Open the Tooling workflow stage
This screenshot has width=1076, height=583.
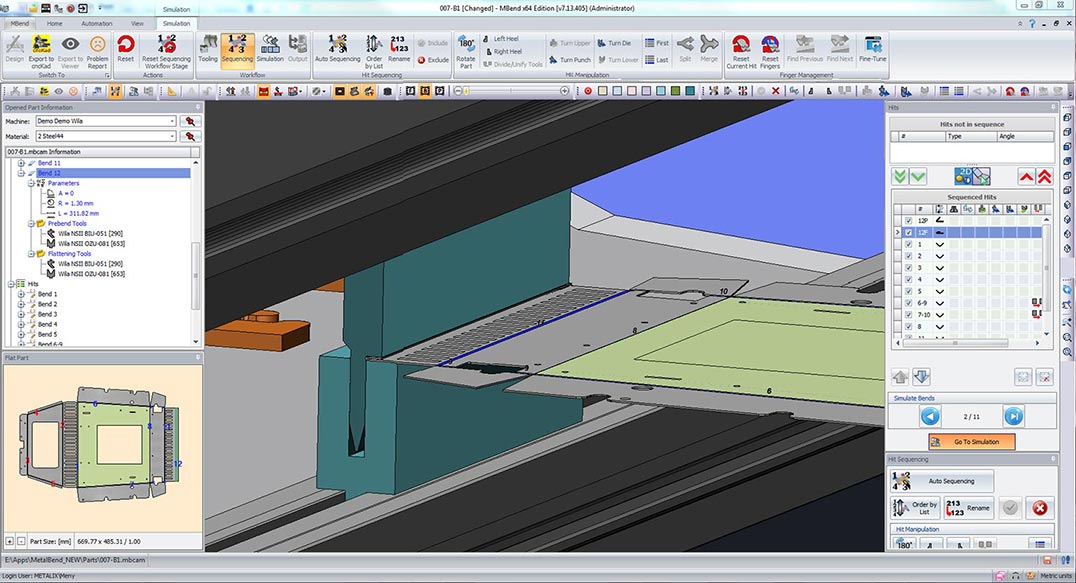pyautogui.click(x=208, y=47)
